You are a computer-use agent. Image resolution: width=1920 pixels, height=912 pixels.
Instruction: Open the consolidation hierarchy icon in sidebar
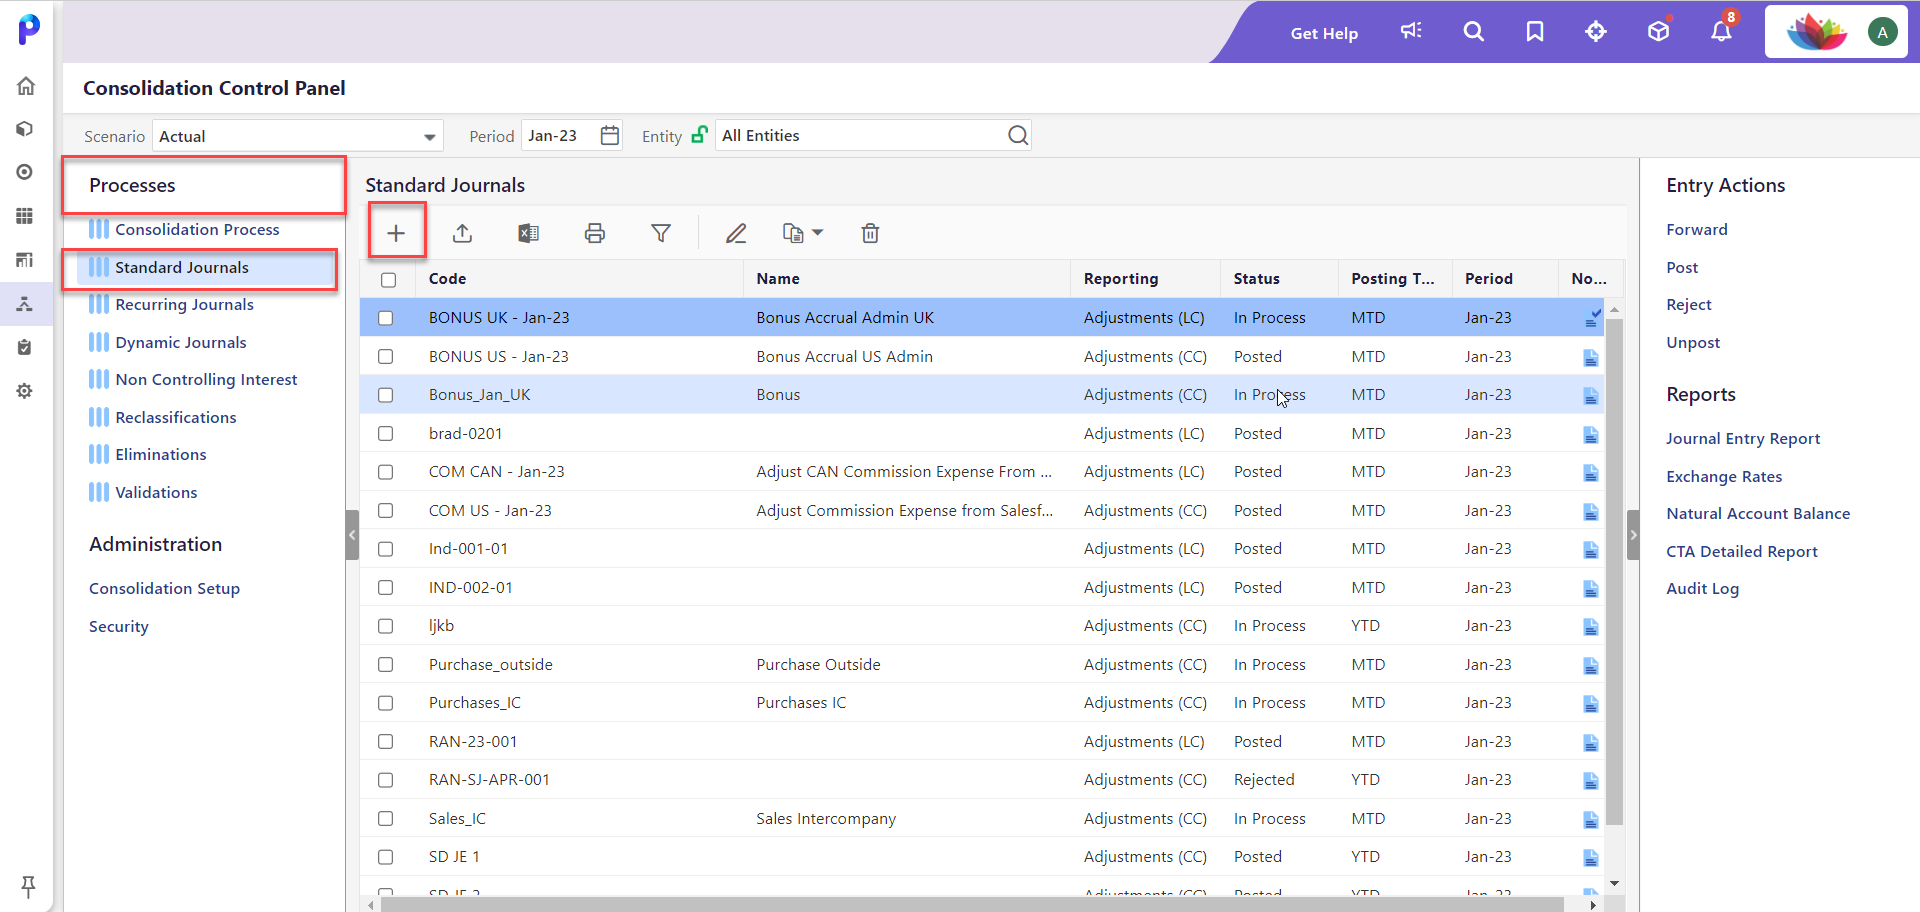25,303
